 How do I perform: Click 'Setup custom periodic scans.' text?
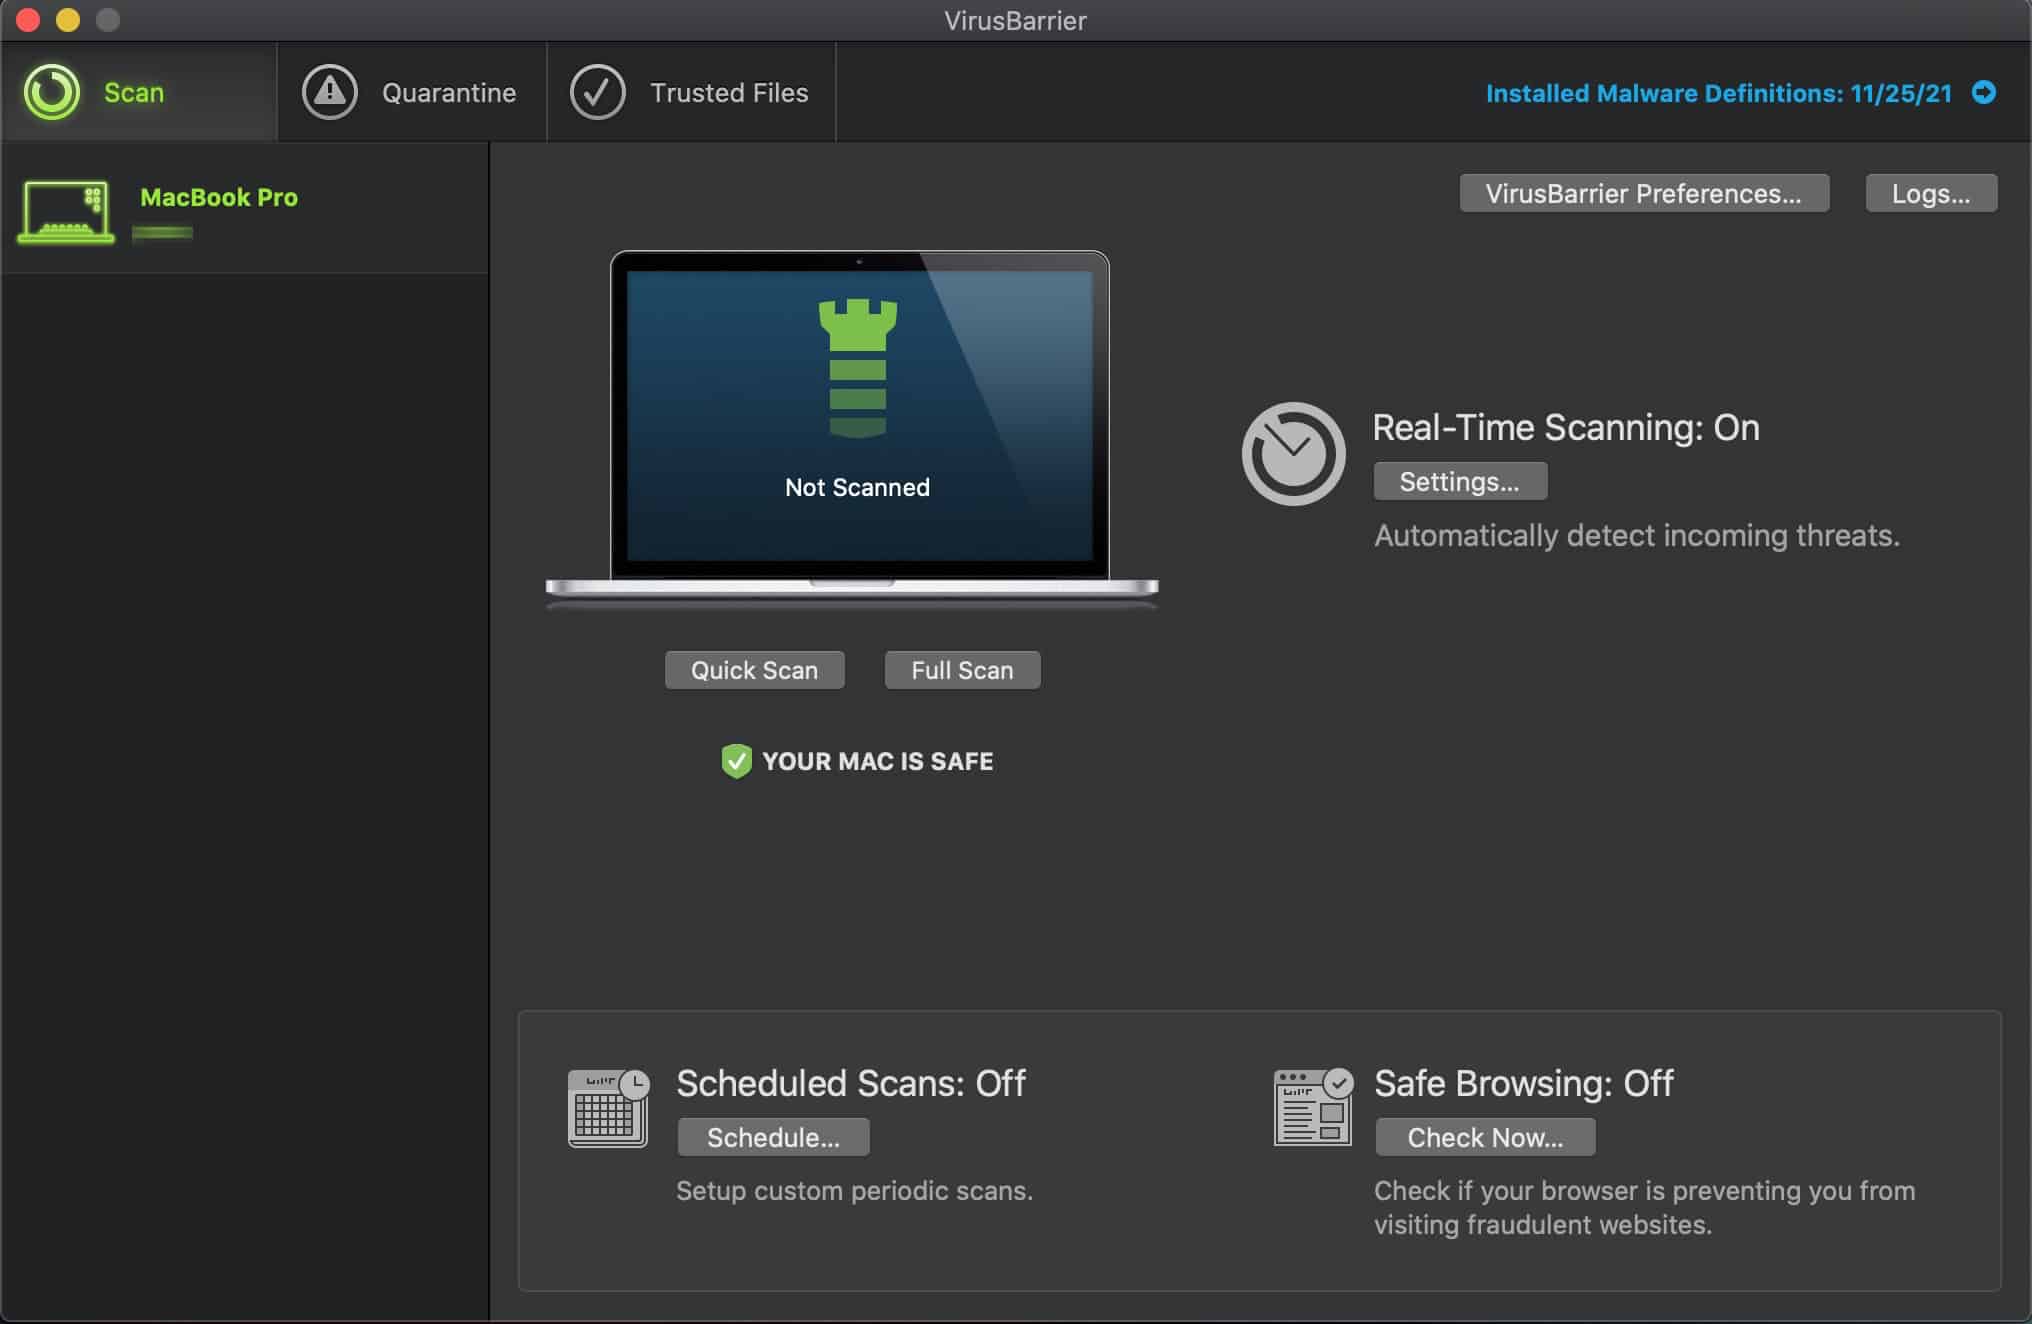(855, 1190)
